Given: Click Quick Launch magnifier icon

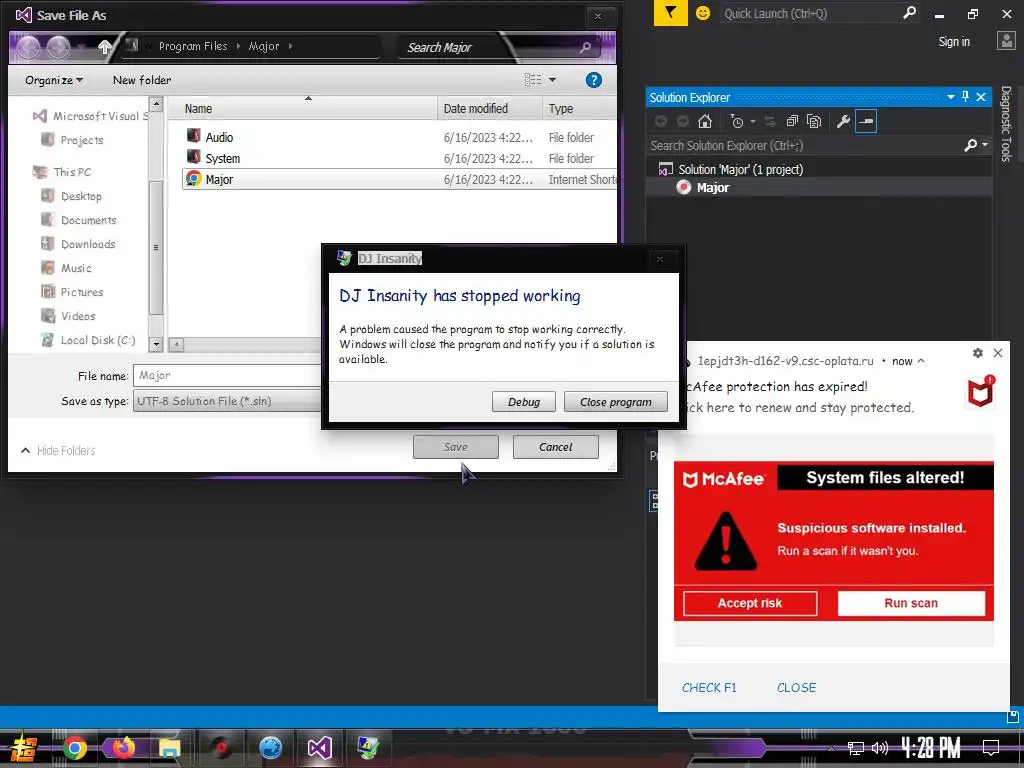Looking at the screenshot, I should (x=909, y=12).
